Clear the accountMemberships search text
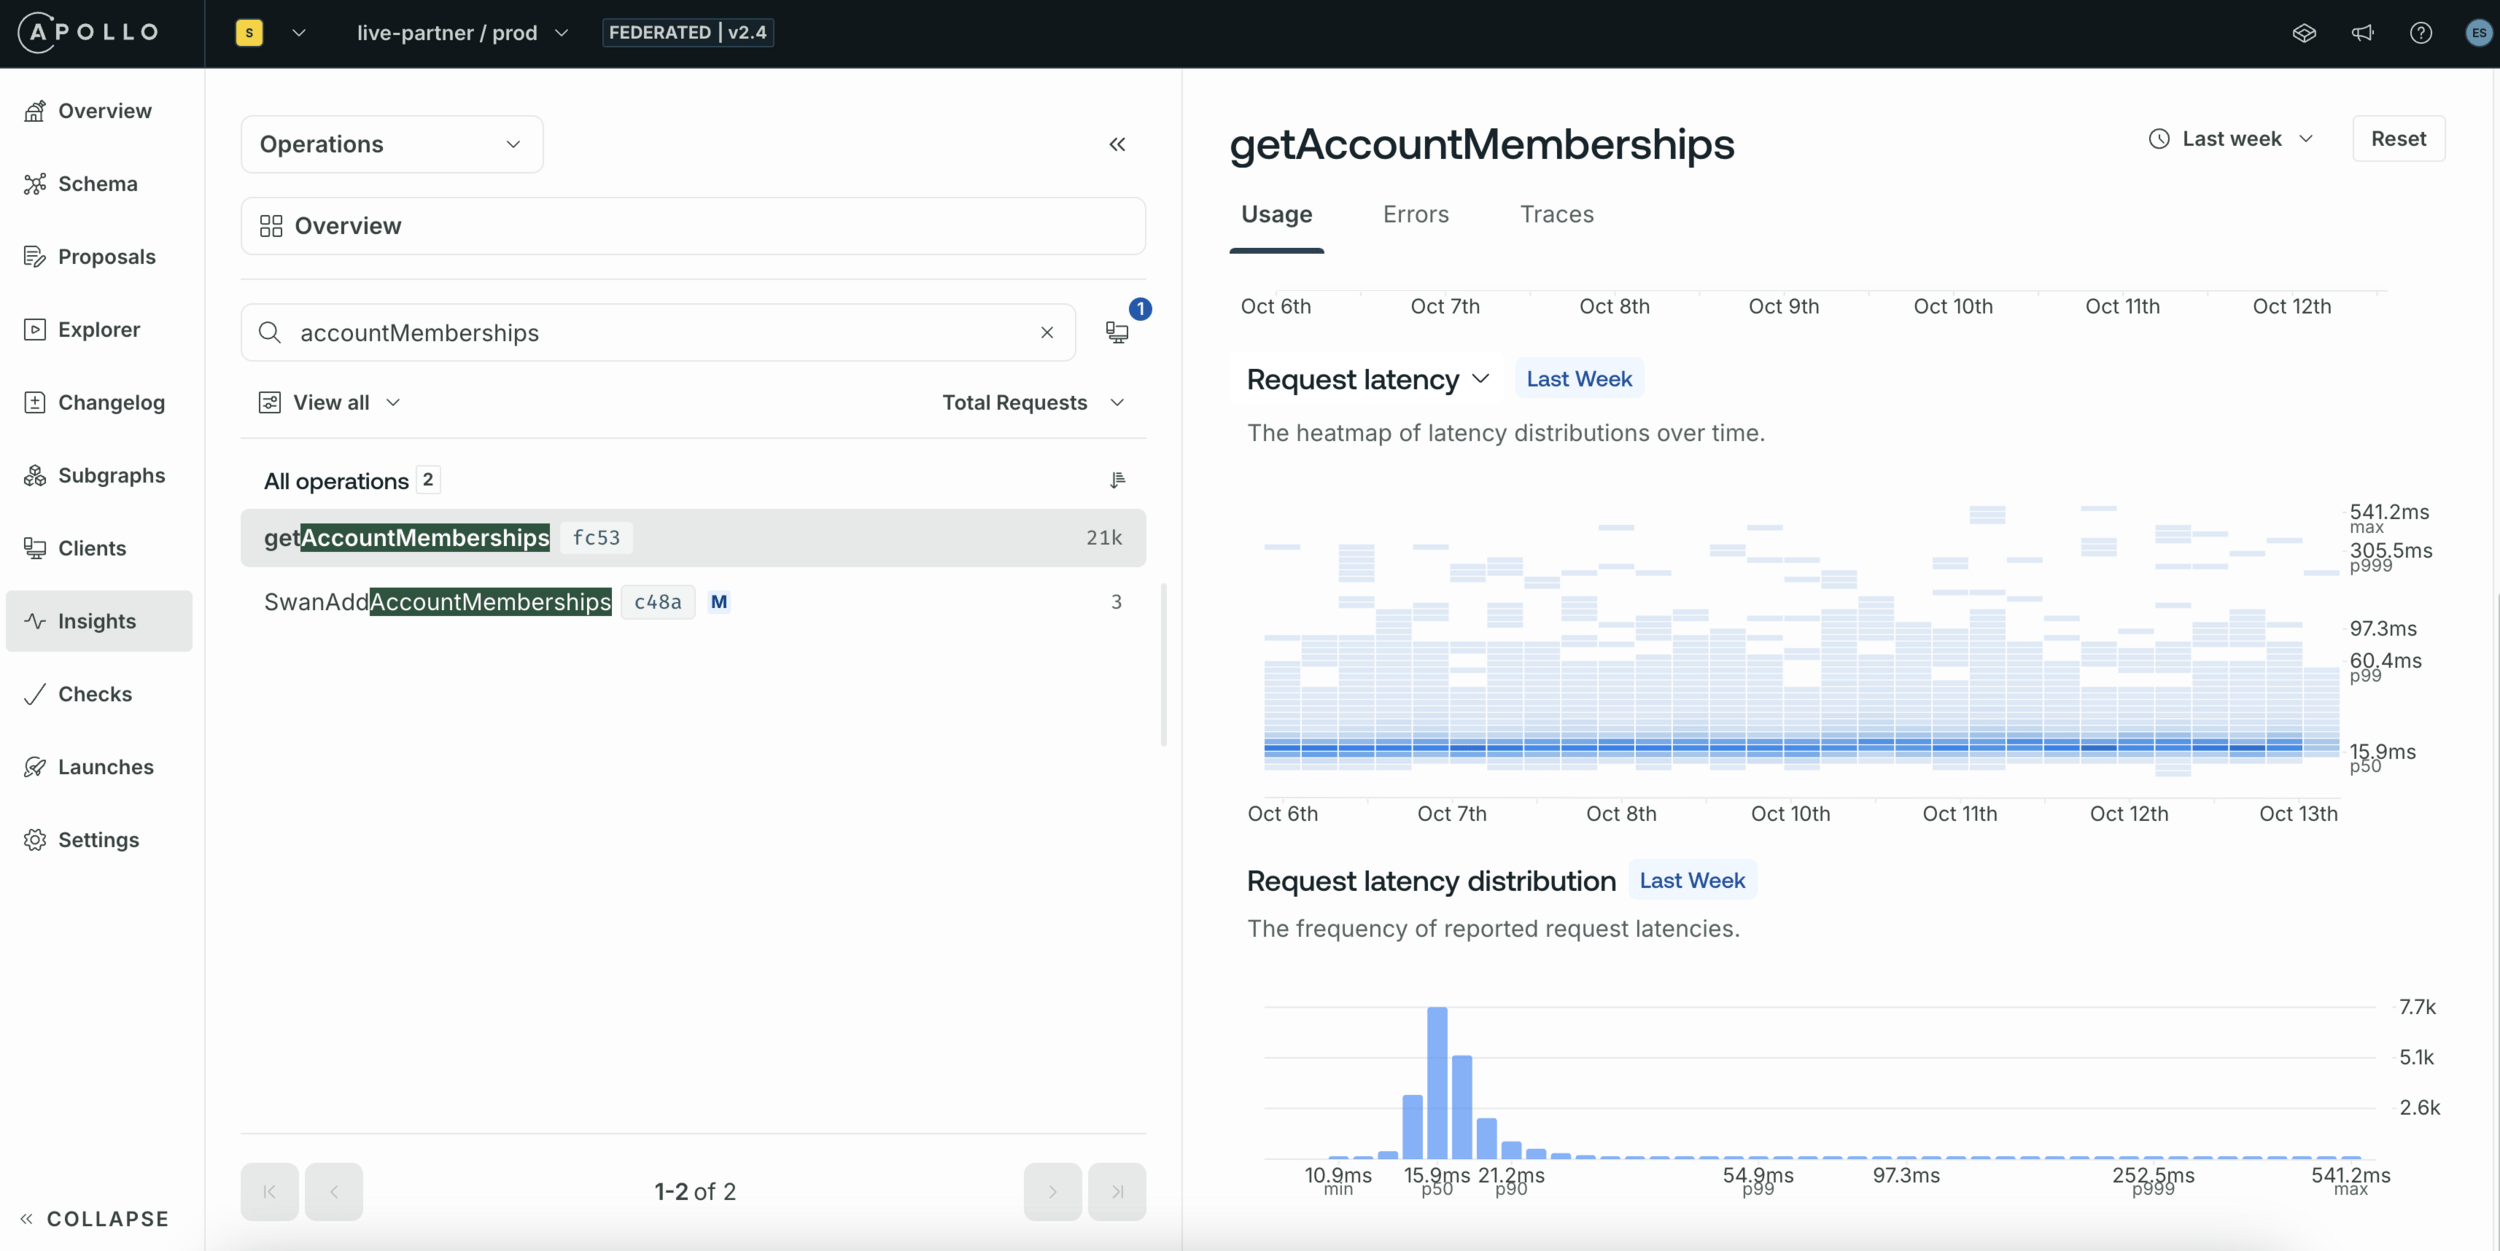2500x1251 pixels. 1046,333
